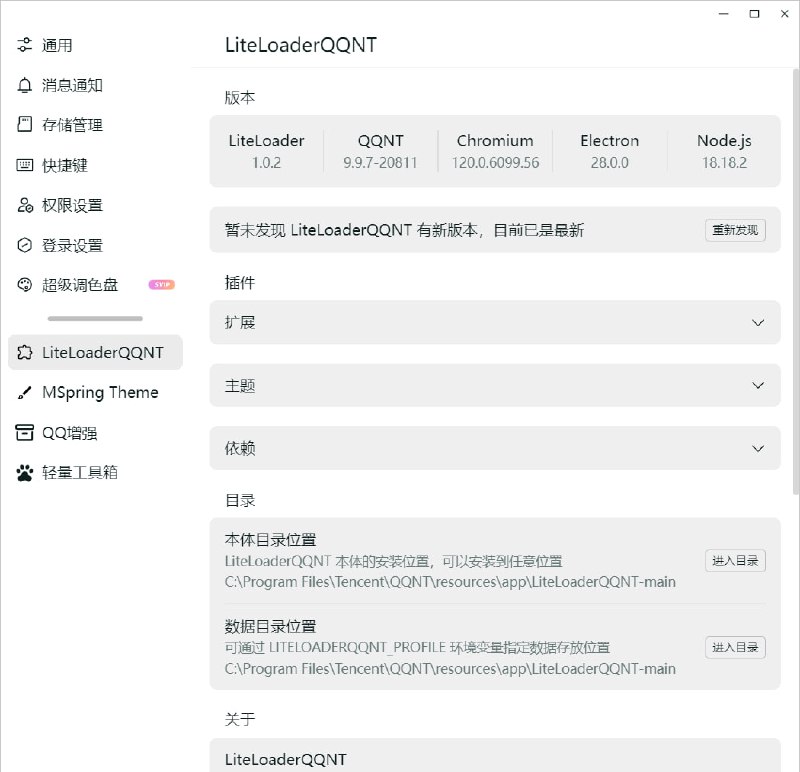Expand the 主题 list chevron
Viewport: 800px width, 772px height.
[758, 385]
